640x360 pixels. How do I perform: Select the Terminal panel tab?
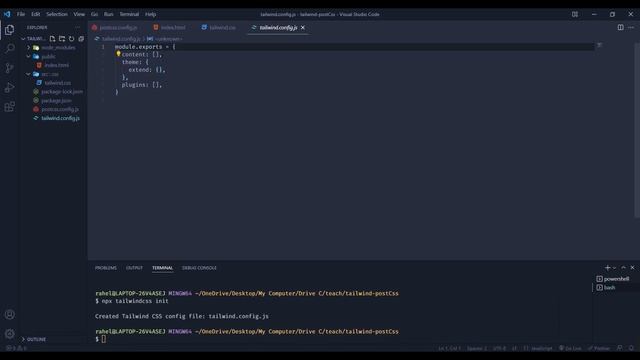click(162, 268)
